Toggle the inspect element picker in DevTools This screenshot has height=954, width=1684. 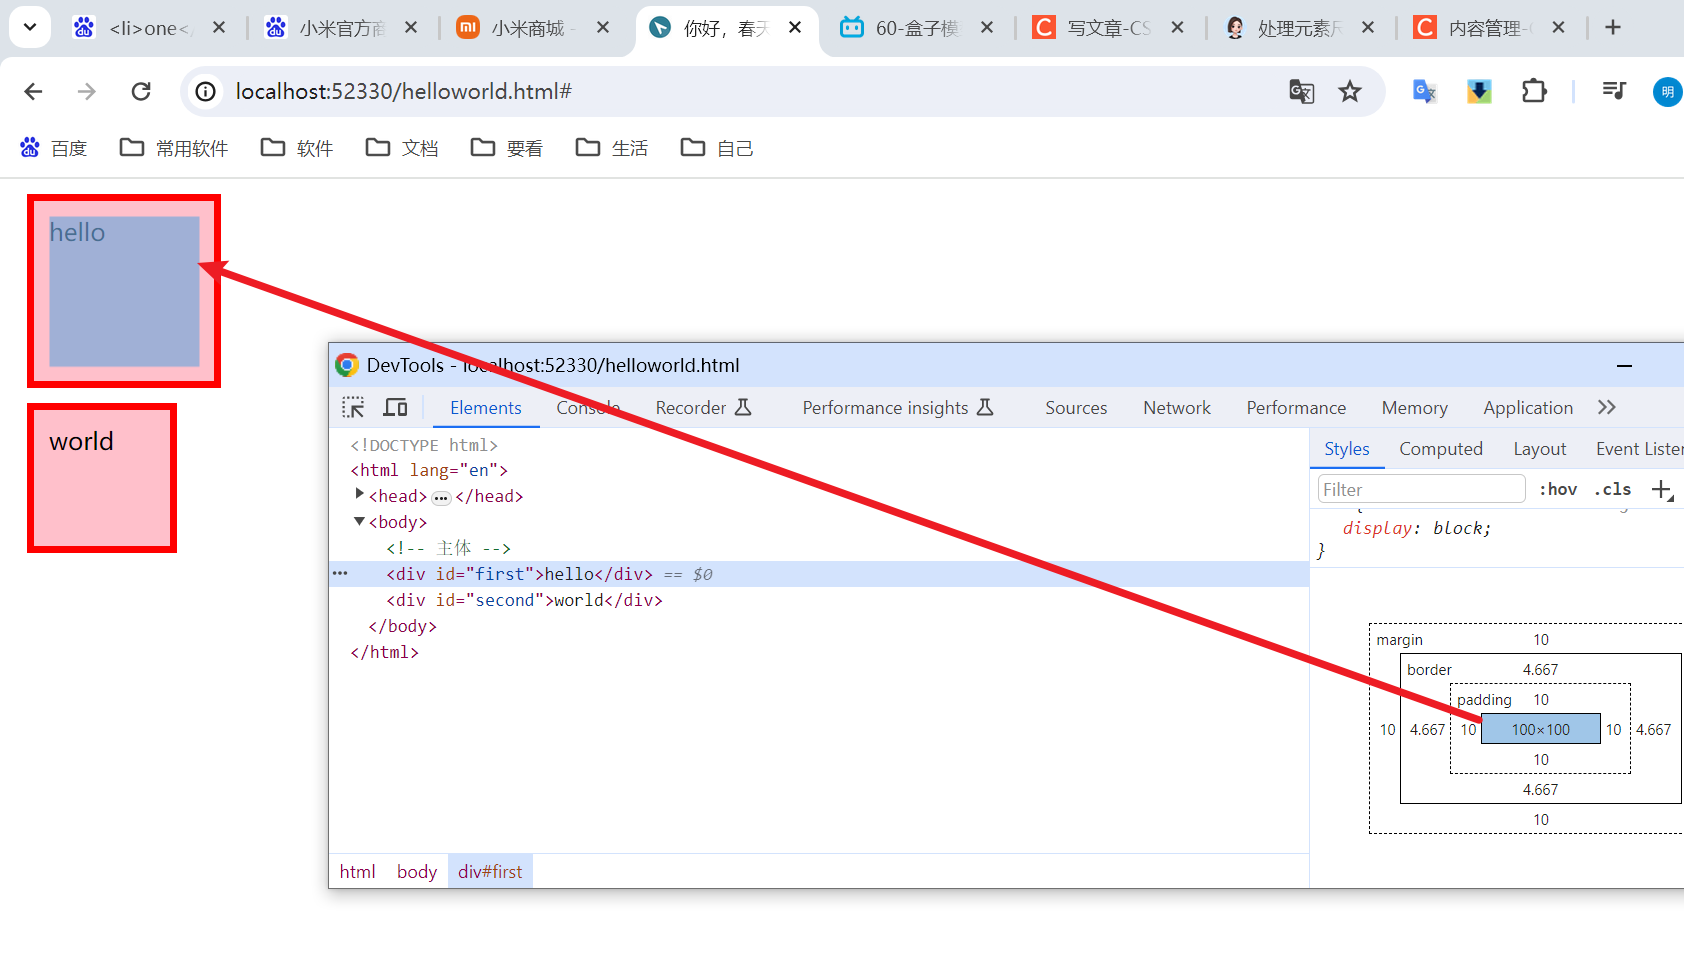[x=353, y=408]
